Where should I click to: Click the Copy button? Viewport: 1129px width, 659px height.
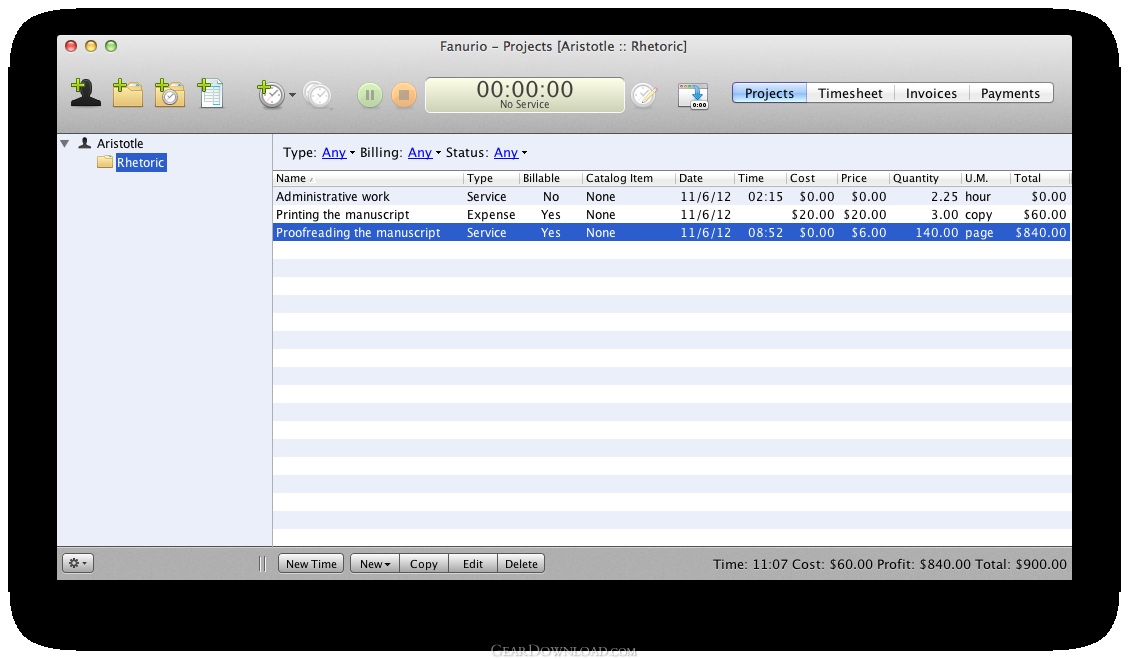point(423,564)
